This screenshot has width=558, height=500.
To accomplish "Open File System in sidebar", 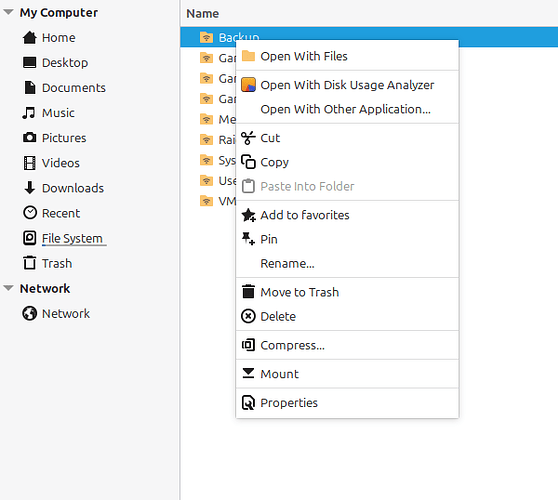I will click(x=72, y=238).
